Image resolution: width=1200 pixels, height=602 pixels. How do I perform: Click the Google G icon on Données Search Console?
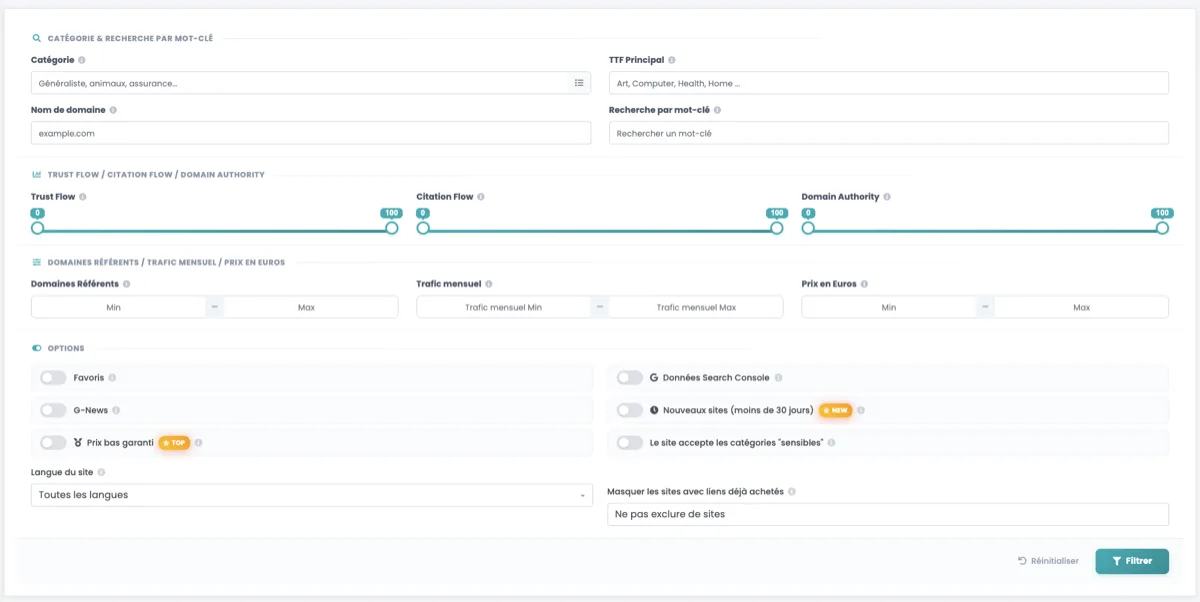(654, 377)
